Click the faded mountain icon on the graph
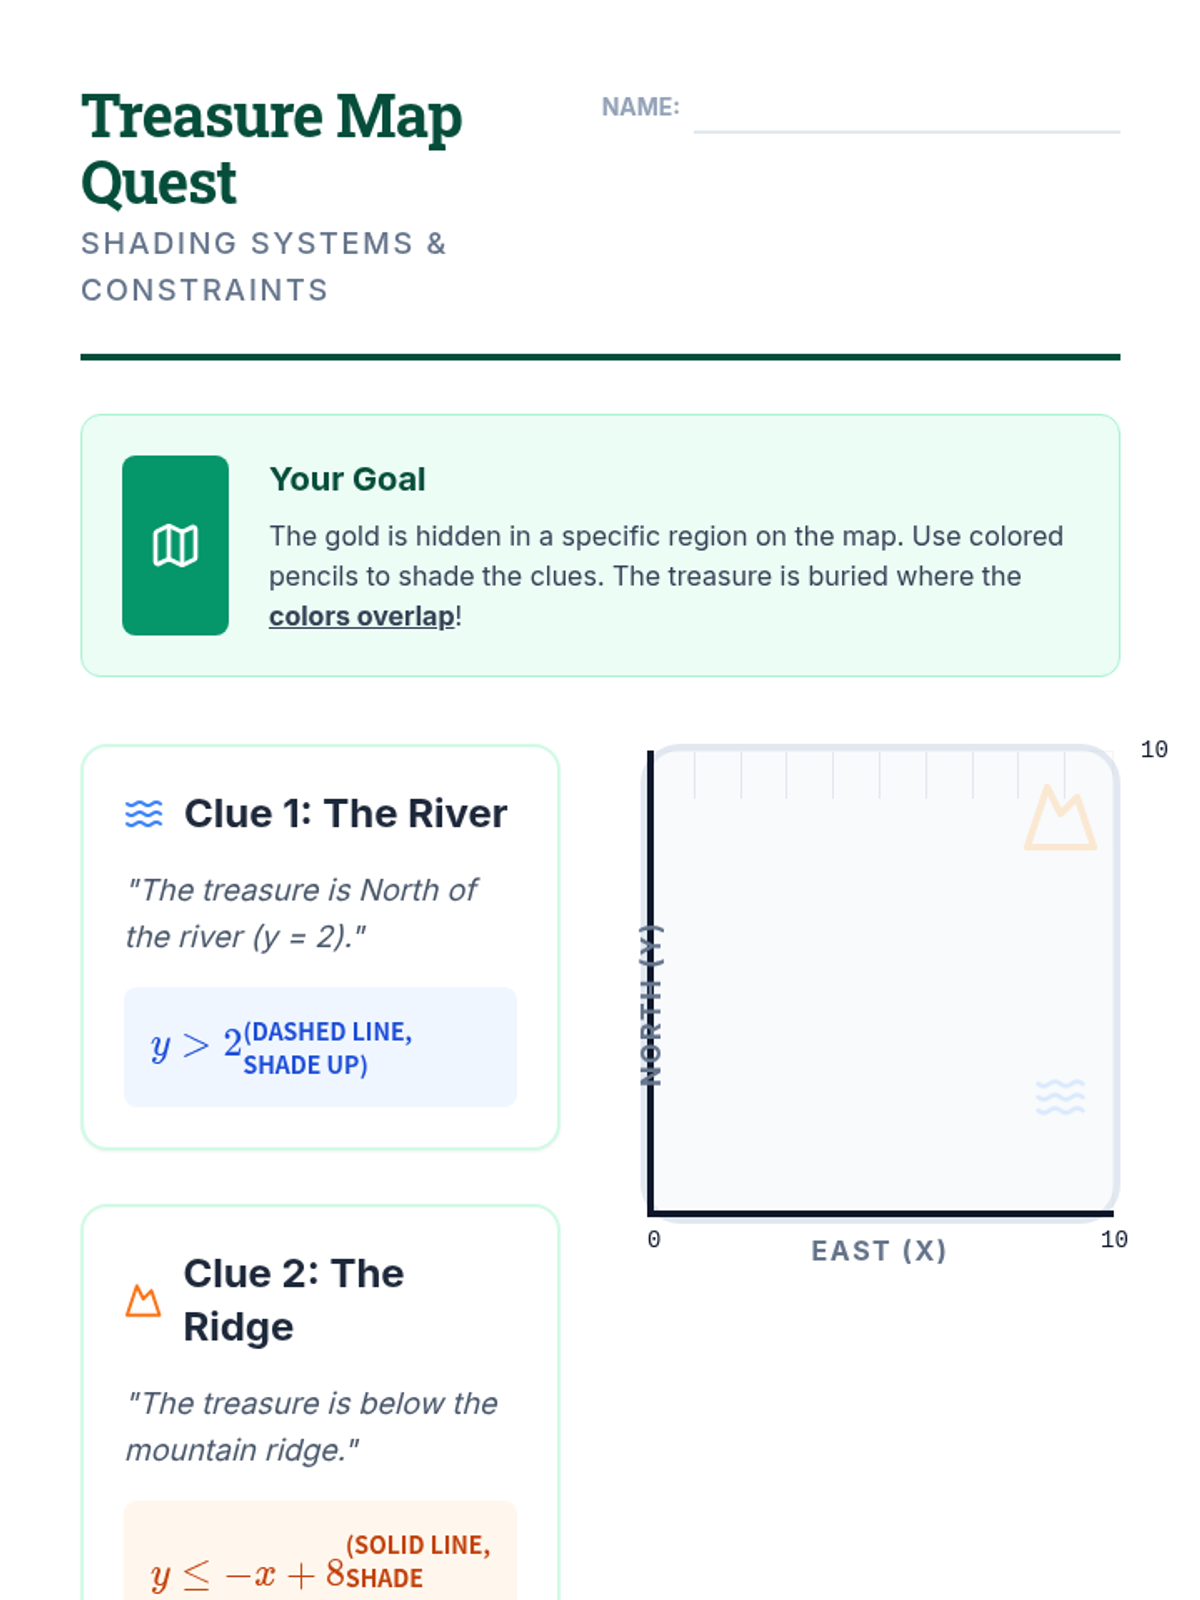The height and width of the screenshot is (1600, 1200). tap(1060, 818)
